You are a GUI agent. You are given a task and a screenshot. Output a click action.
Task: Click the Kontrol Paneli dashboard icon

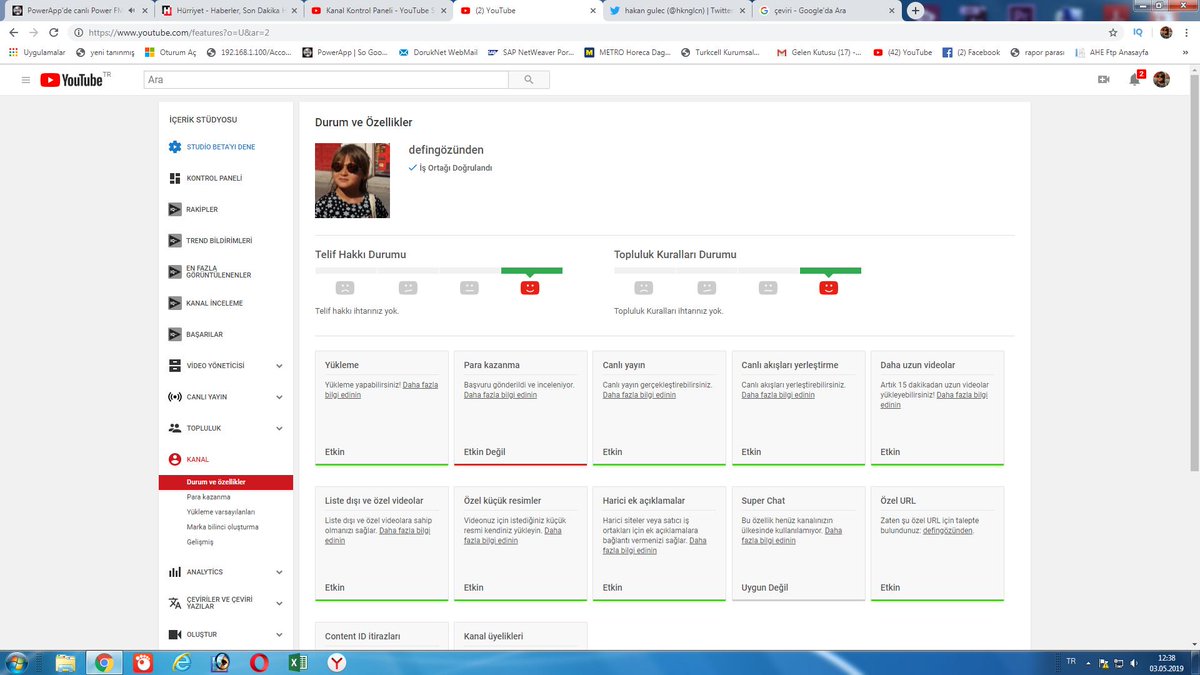175,178
